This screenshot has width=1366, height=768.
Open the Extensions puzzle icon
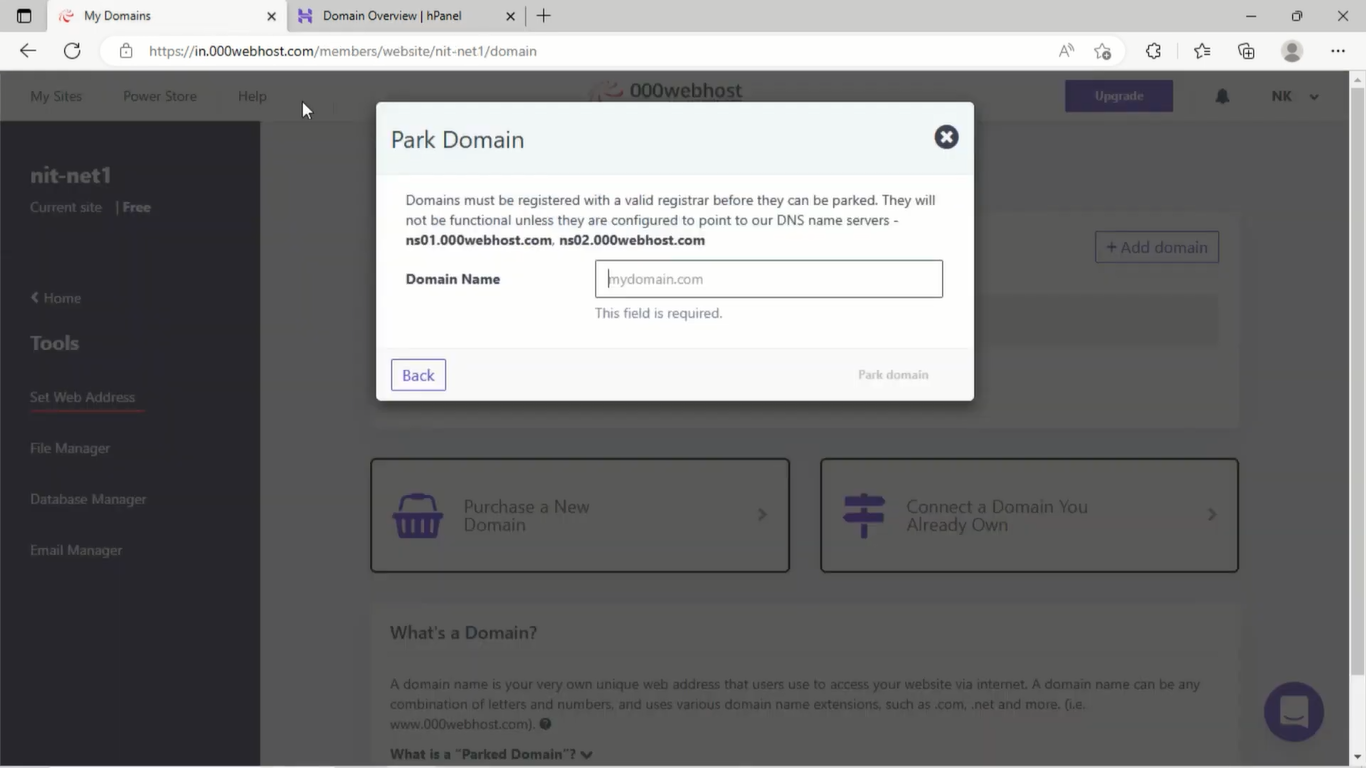(1153, 51)
